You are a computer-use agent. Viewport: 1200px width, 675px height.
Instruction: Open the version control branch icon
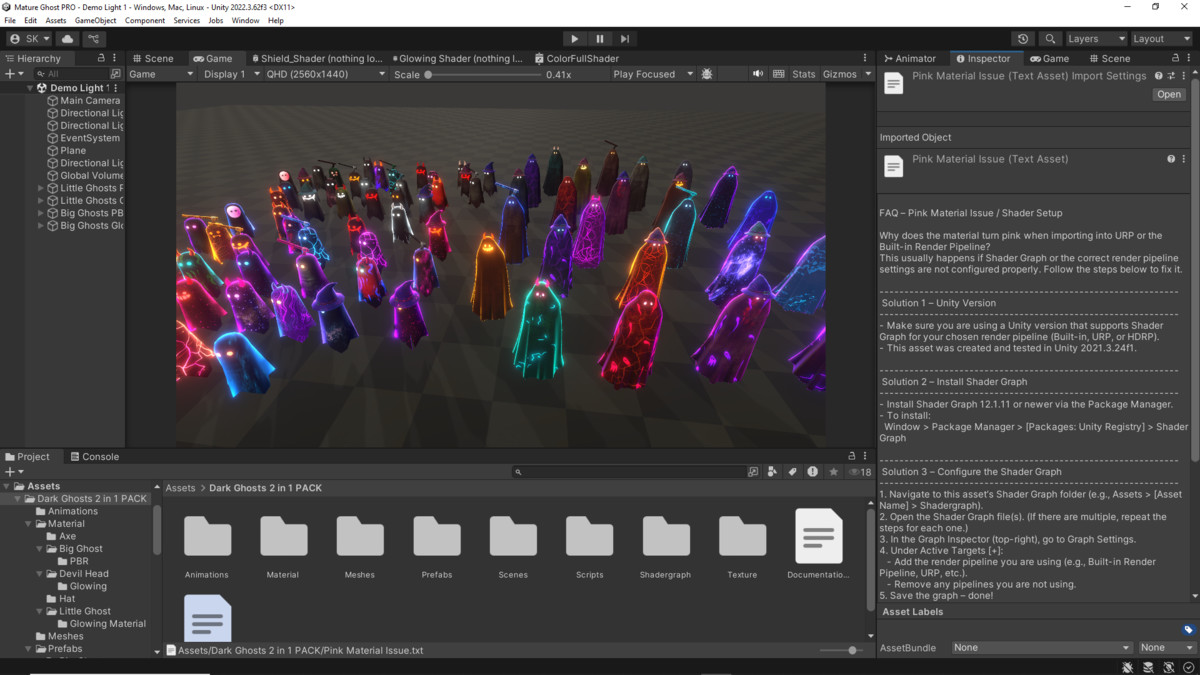[94, 39]
